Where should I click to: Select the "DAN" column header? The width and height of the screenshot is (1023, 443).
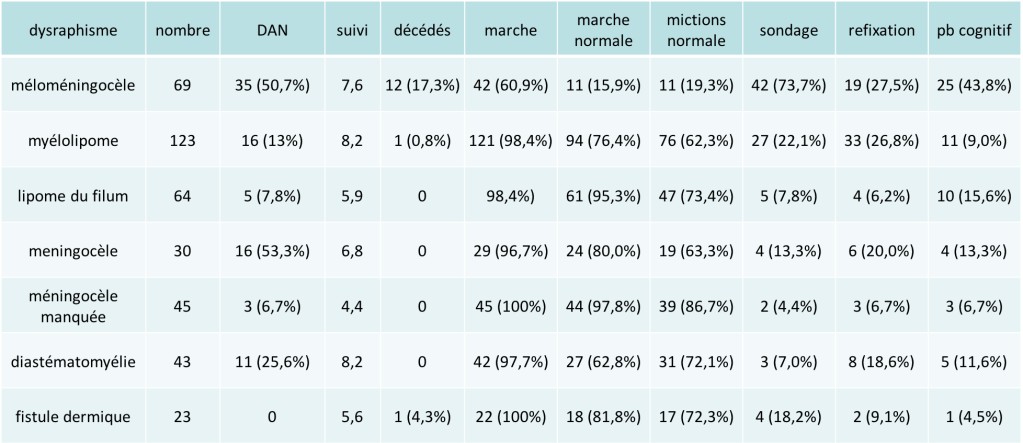273,30
